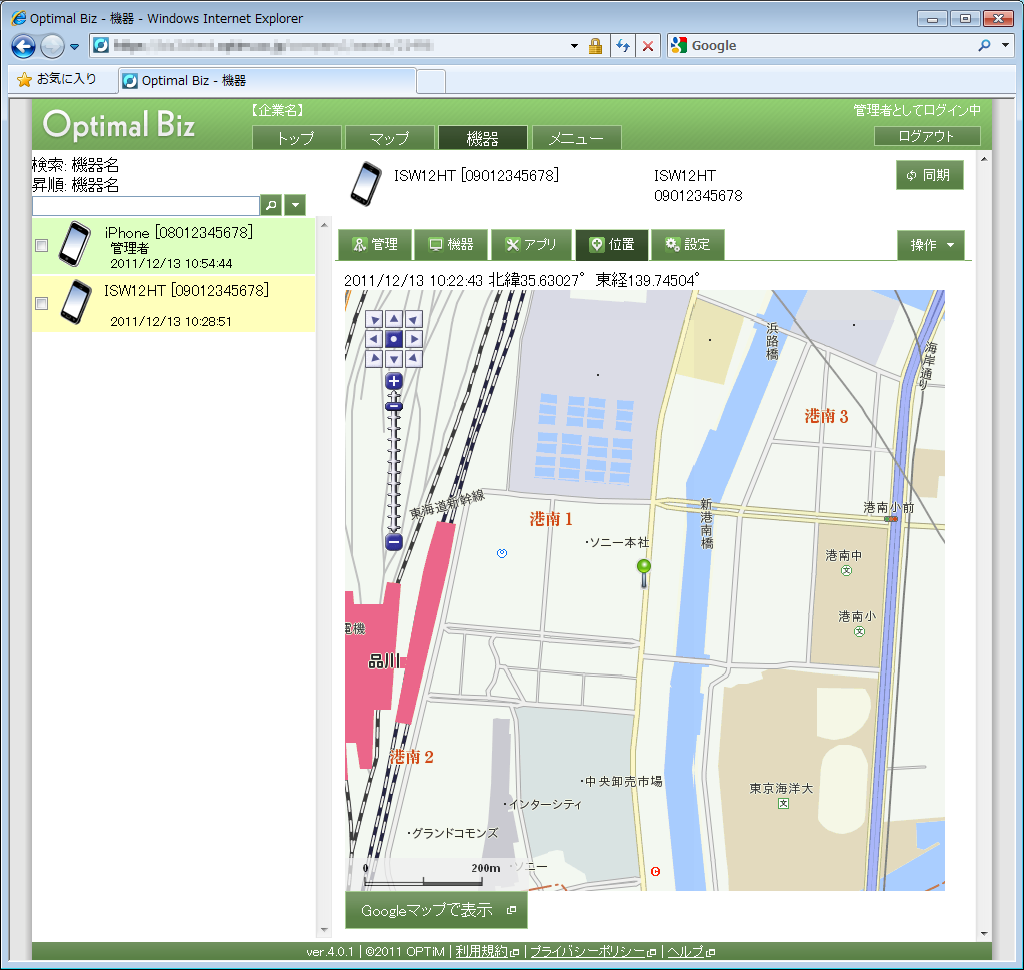
Task: Open the トップ navigation tab
Action: point(296,138)
